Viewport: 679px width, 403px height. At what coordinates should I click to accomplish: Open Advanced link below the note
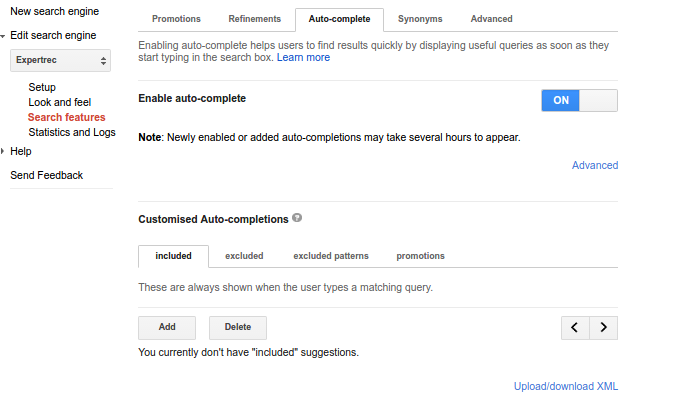594,165
